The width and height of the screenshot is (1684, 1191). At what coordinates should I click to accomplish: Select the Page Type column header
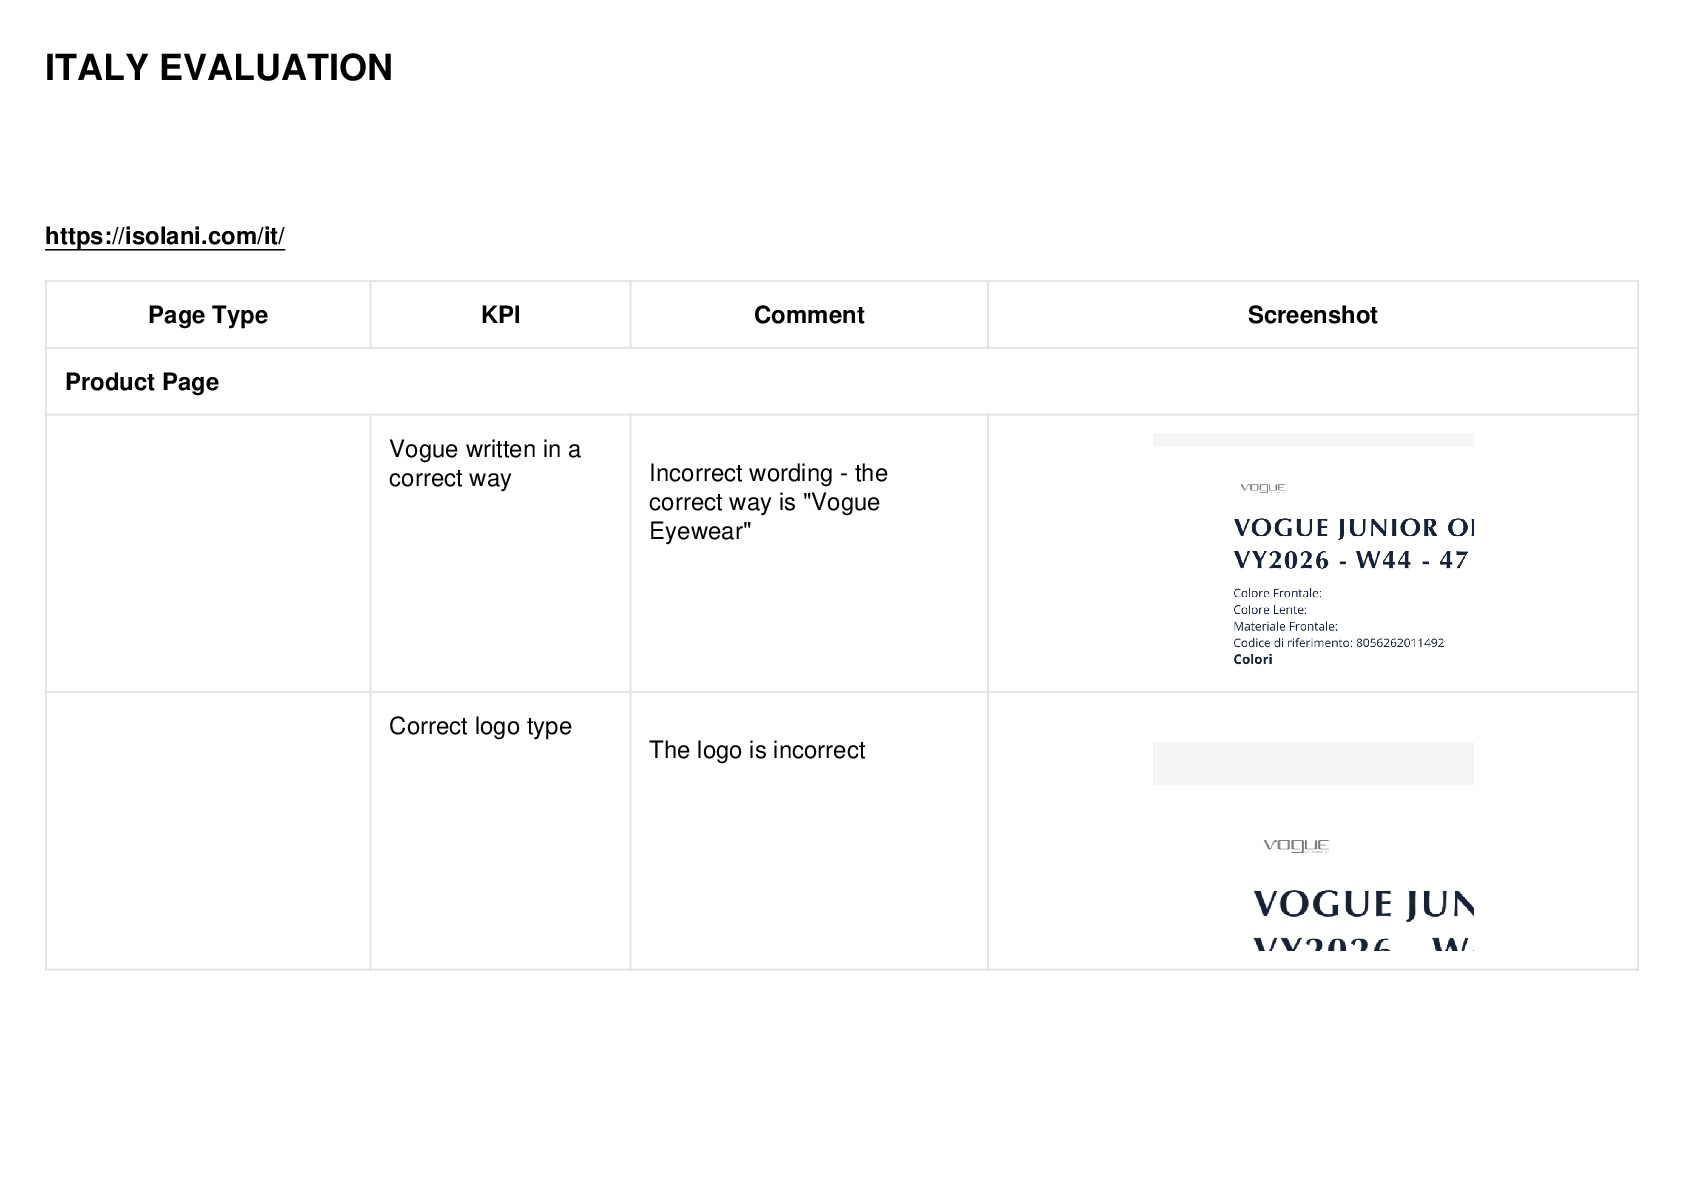click(208, 315)
